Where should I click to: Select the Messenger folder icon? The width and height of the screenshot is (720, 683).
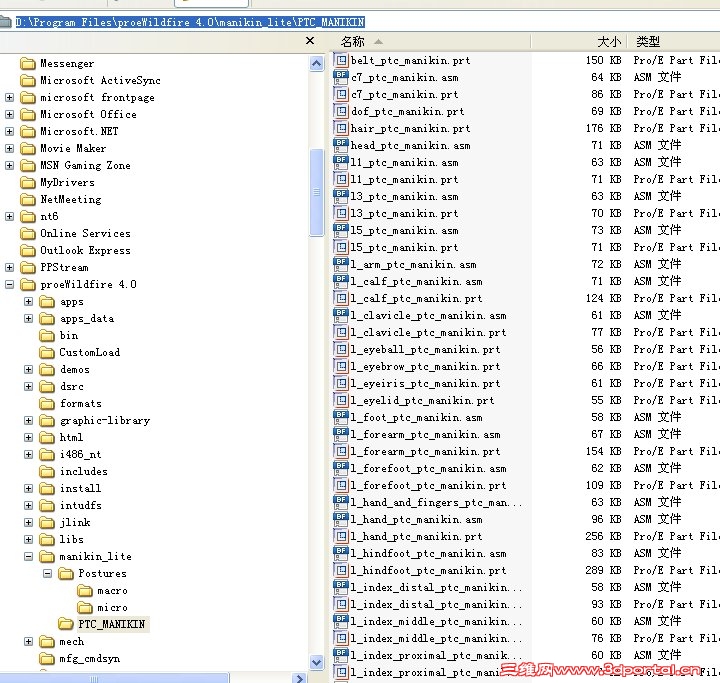(x=28, y=63)
